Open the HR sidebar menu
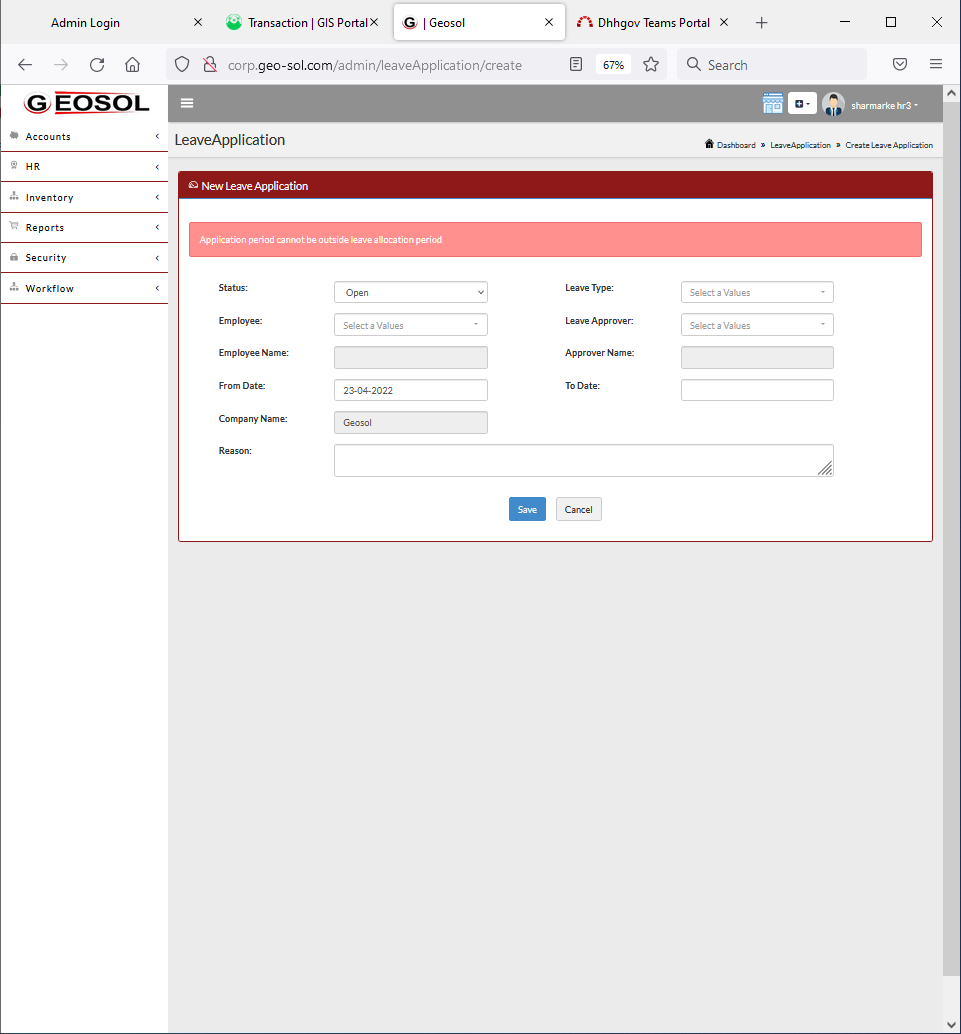This screenshot has width=961, height=1034. tap(84, 167)
